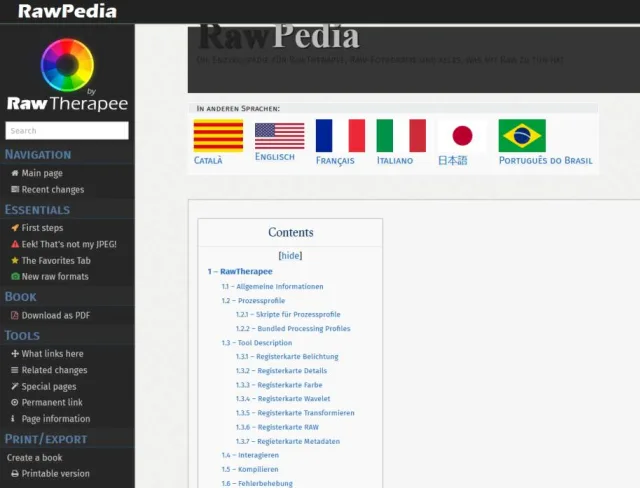Jump to 1.6 Fehlerbehebung
Viewport: 640px width, 488px height.
[x=257, y=484]
